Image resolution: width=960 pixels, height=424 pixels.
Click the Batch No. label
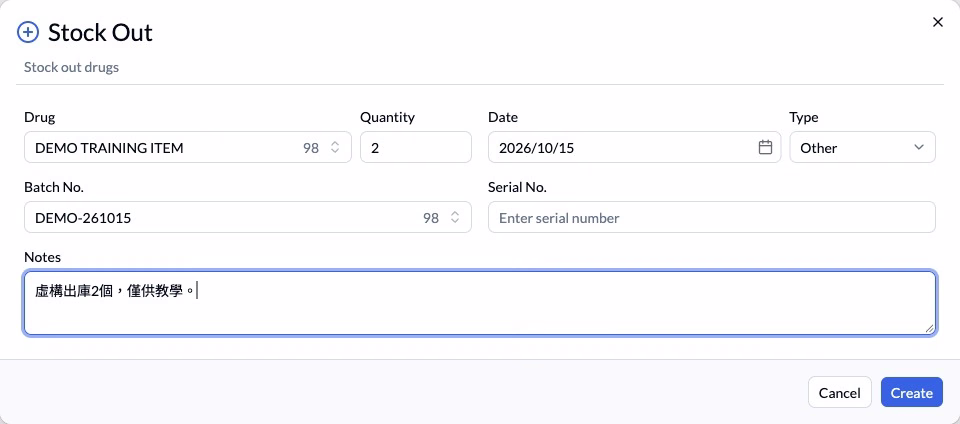coord(53,187)
